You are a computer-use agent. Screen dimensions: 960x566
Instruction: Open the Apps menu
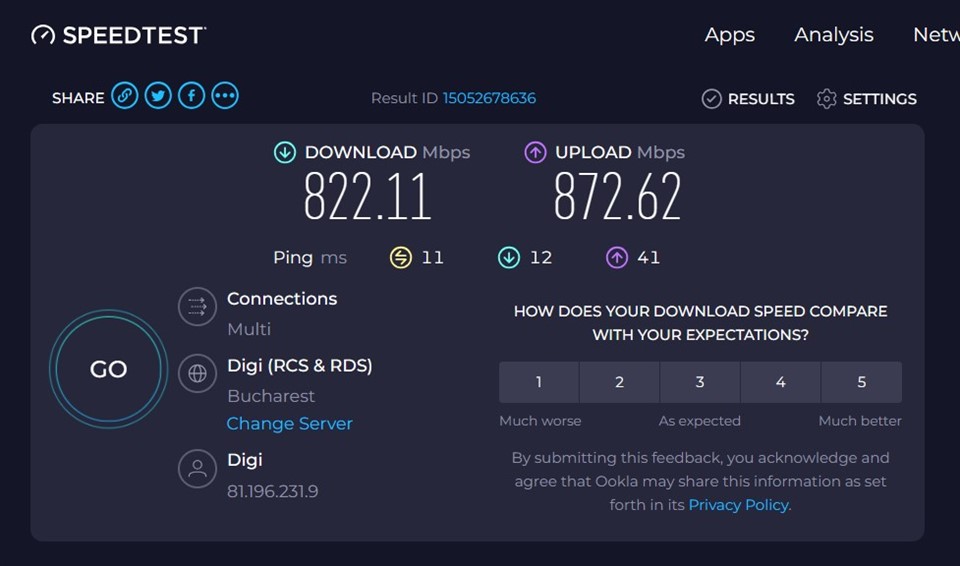729,35
